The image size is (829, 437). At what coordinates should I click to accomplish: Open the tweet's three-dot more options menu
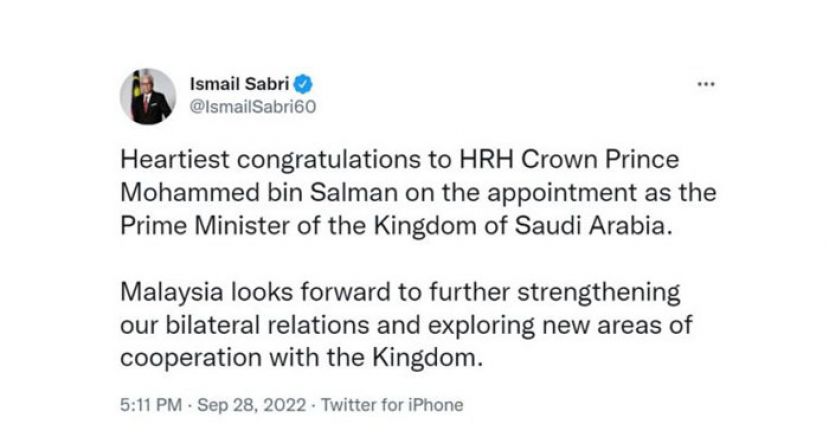(x=706, y=85)
